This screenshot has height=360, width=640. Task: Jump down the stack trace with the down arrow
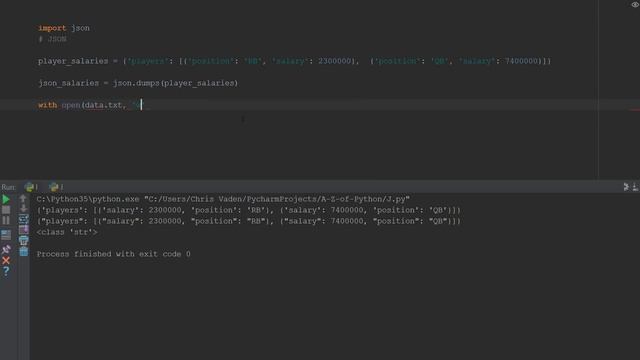[x=23, y=208]
